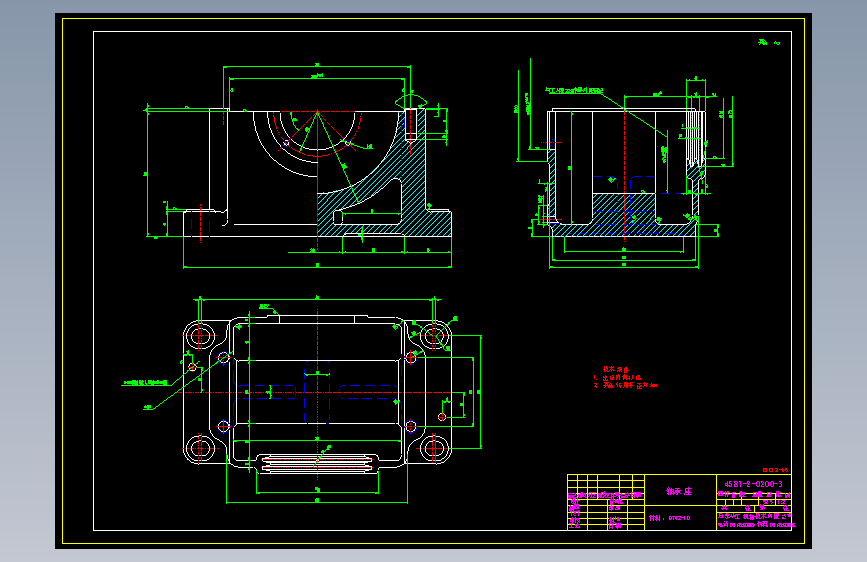Select the part name "轴承座" in title block
Image resolution: width=867 pixels, height=562 pixels.
[x=678, y=491]
